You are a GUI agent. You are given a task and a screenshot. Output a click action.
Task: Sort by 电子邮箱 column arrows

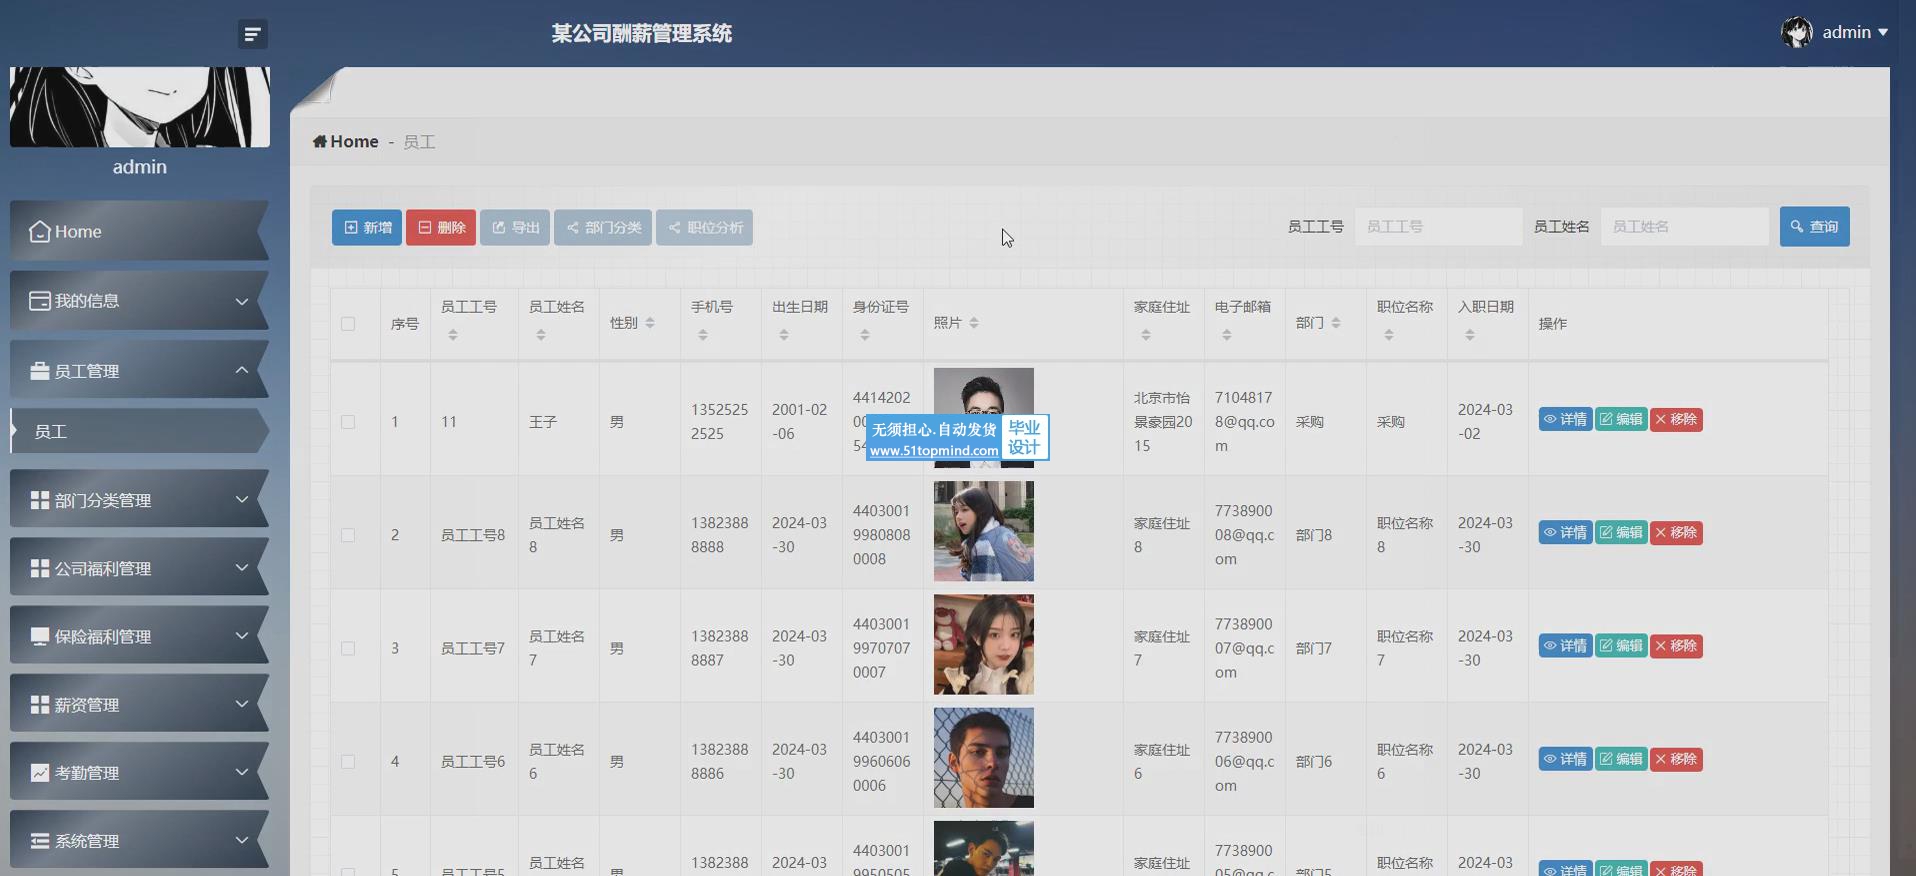point(1227,335)
